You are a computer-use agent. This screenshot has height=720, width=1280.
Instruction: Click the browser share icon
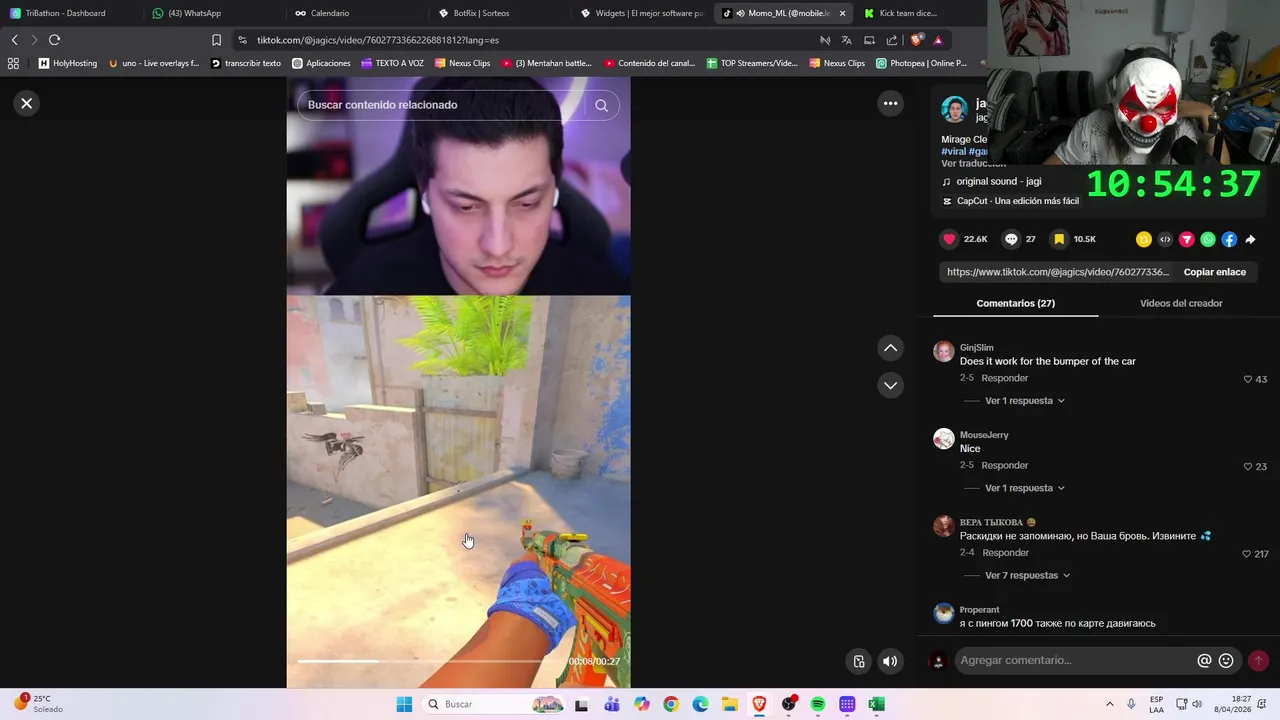point(892,40)
